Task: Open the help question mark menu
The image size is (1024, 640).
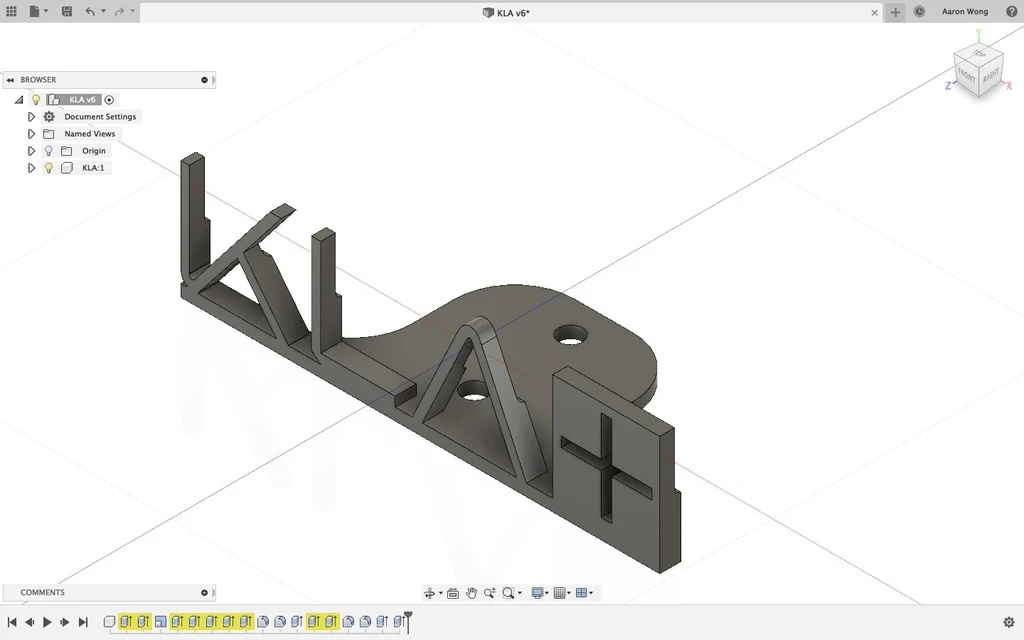Action: tap(1012, 11)
